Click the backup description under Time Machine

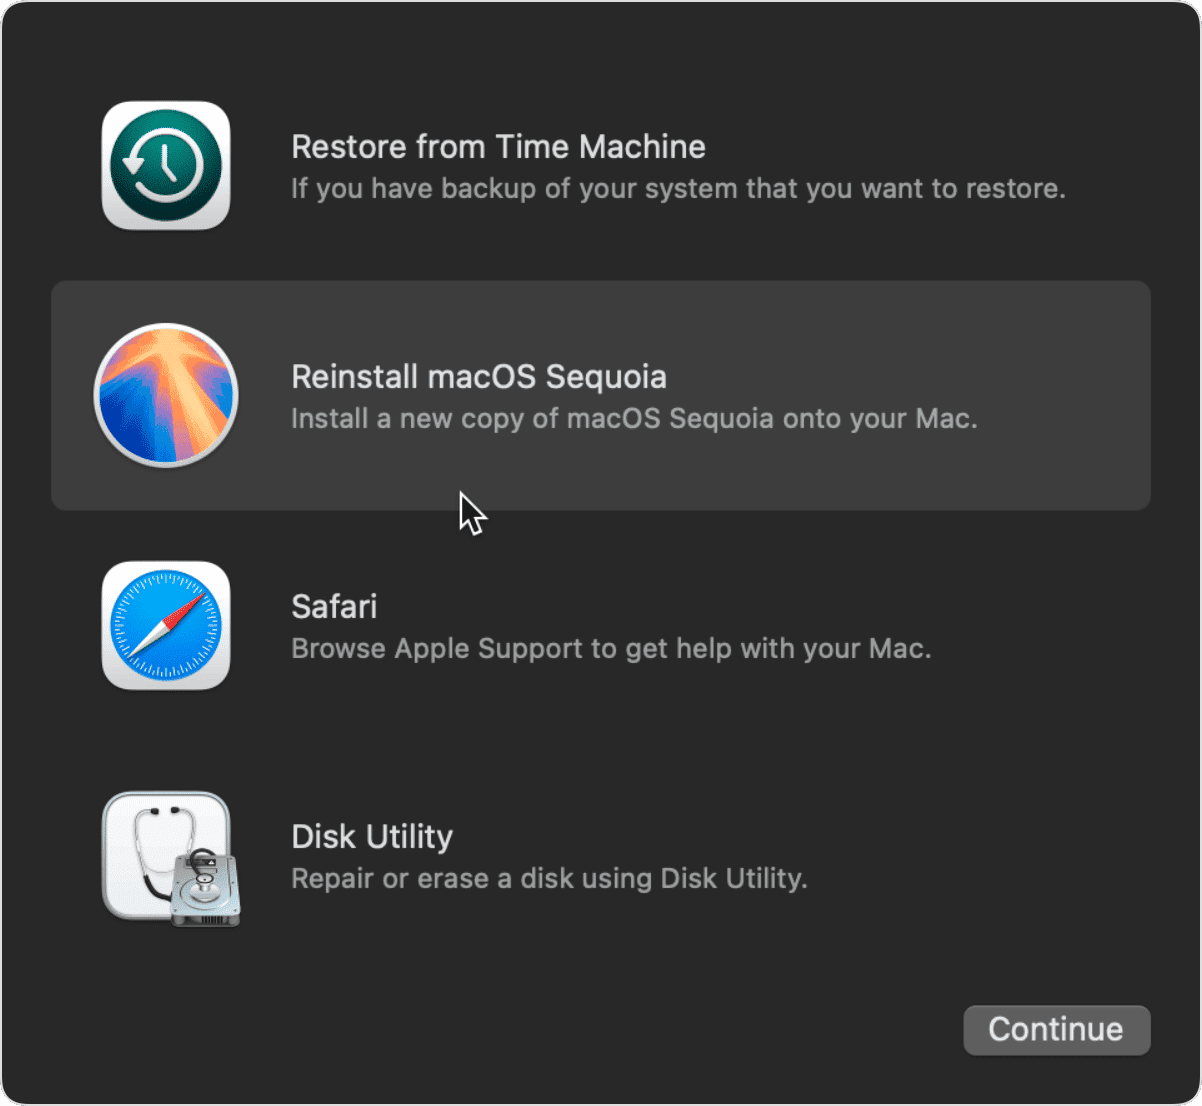pos(678,188)
